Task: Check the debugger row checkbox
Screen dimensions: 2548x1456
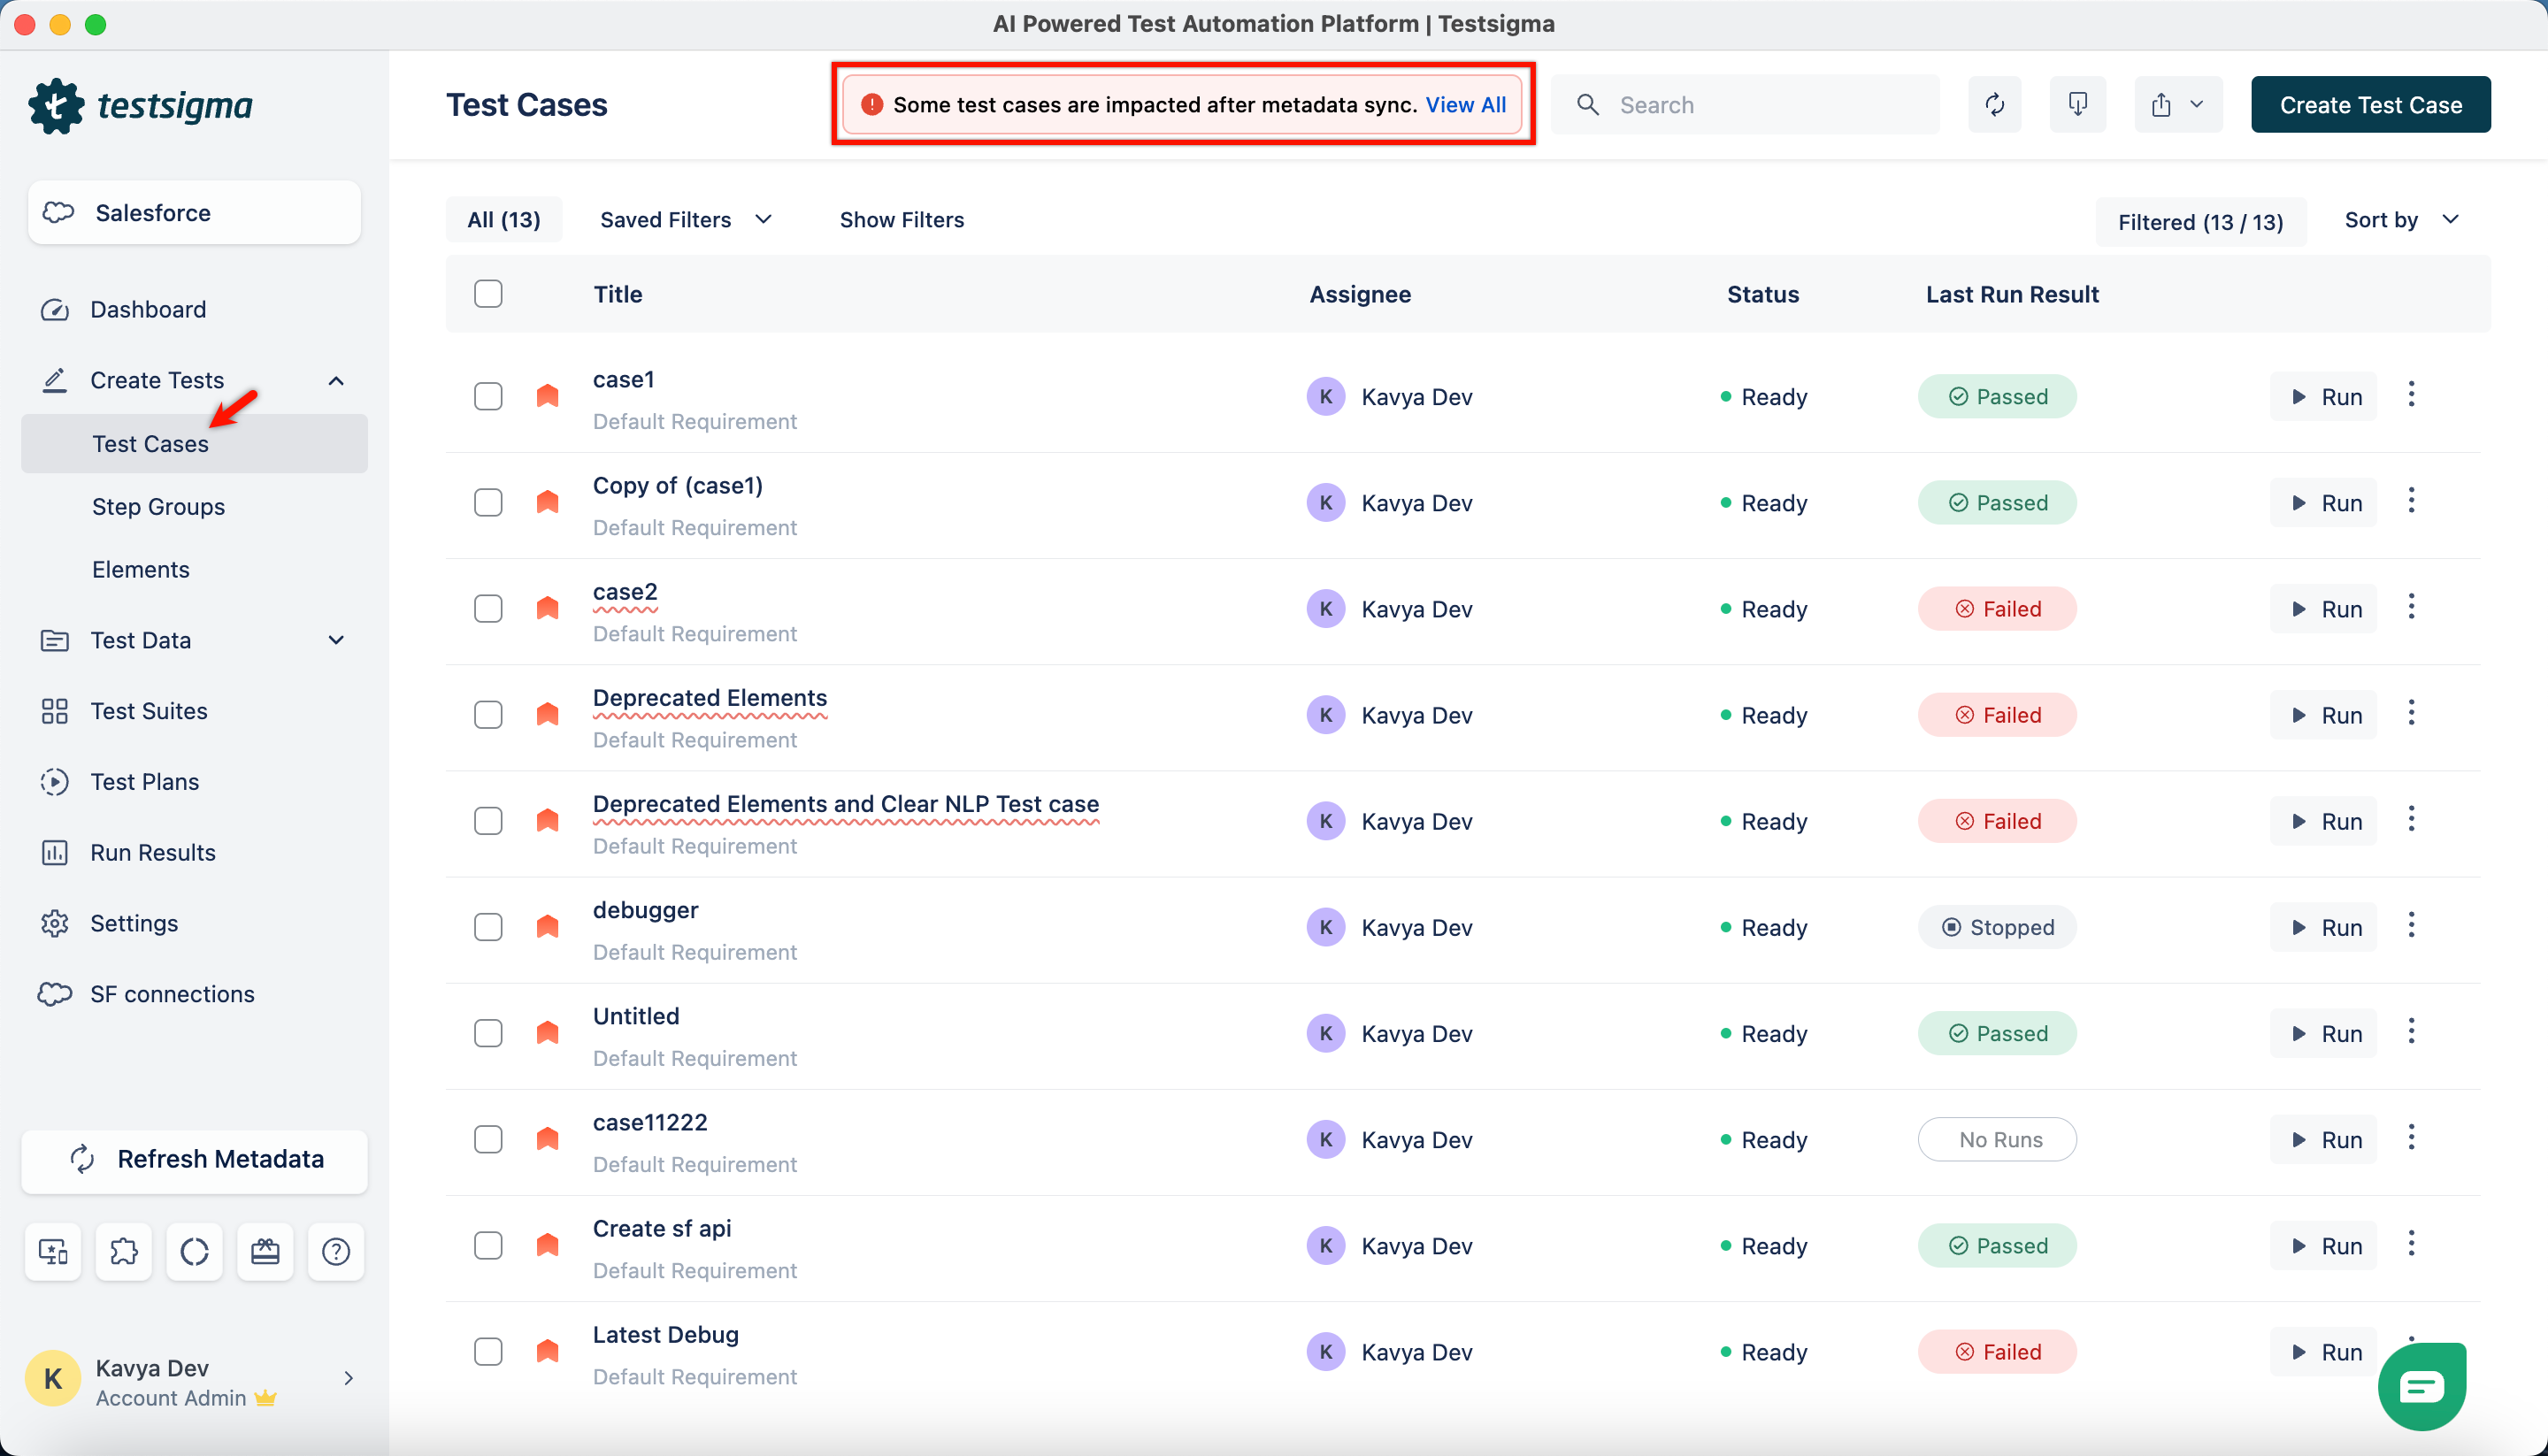Action: click(488, 927)
